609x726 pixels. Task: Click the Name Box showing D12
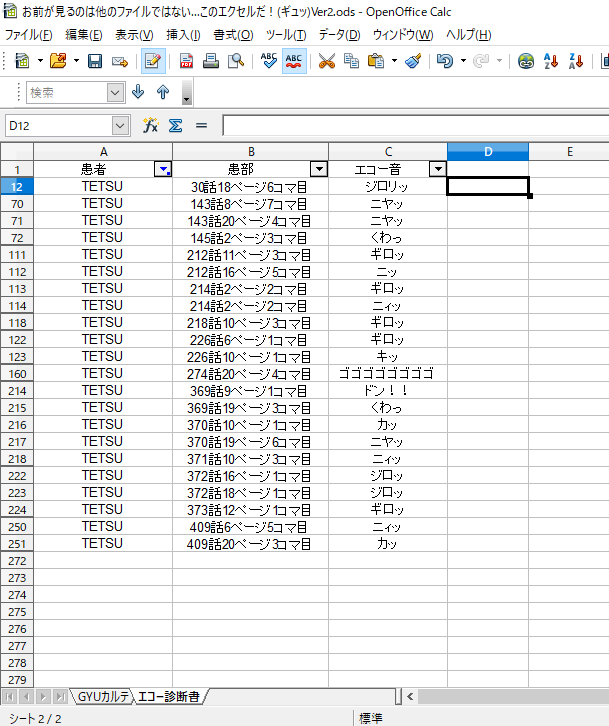tap(59, 125)
